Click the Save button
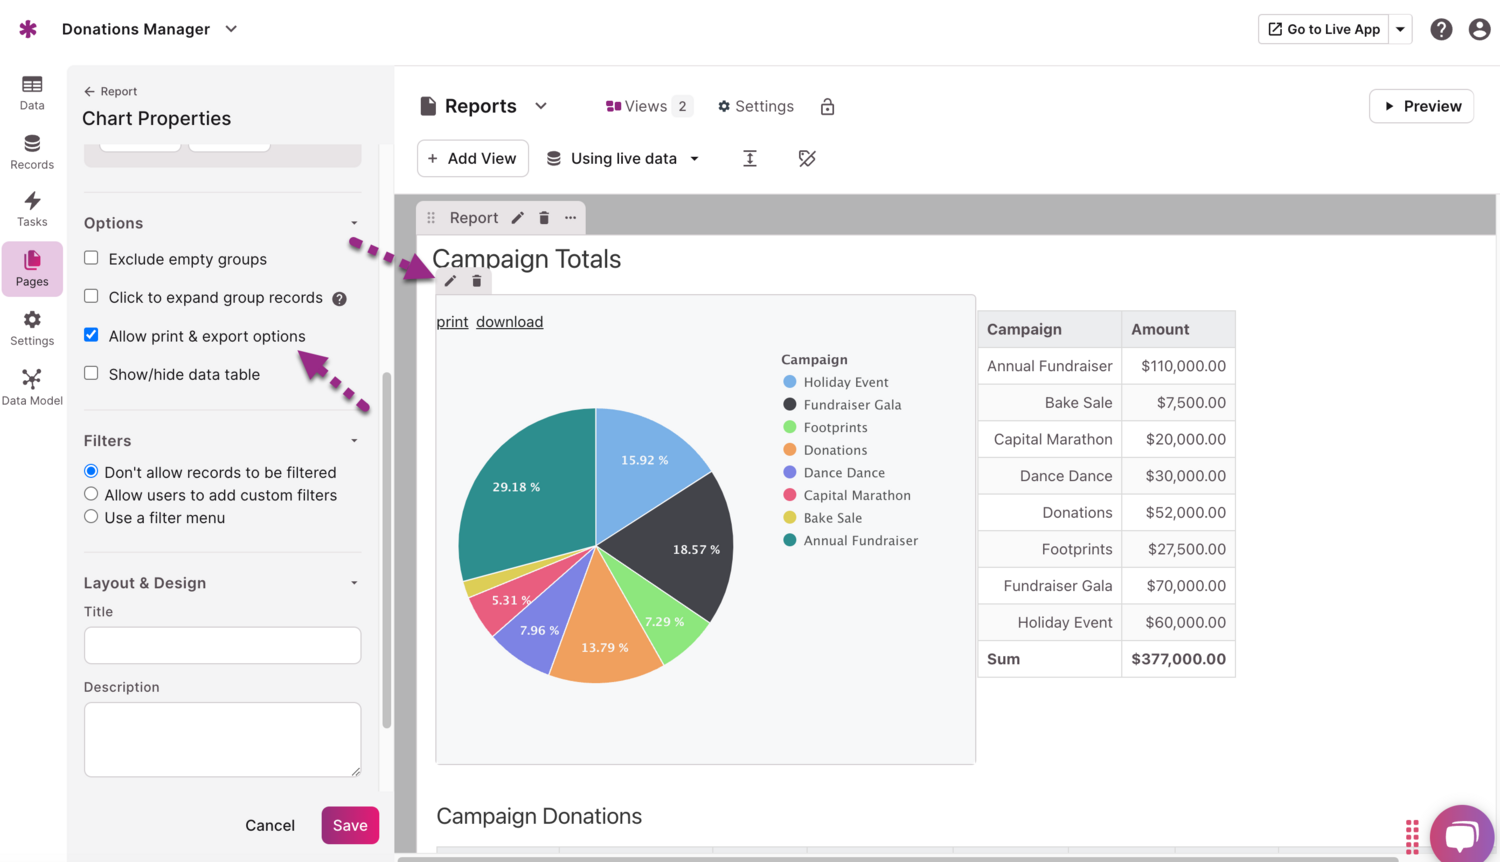 pyautogui.click(x=350, y=825)
